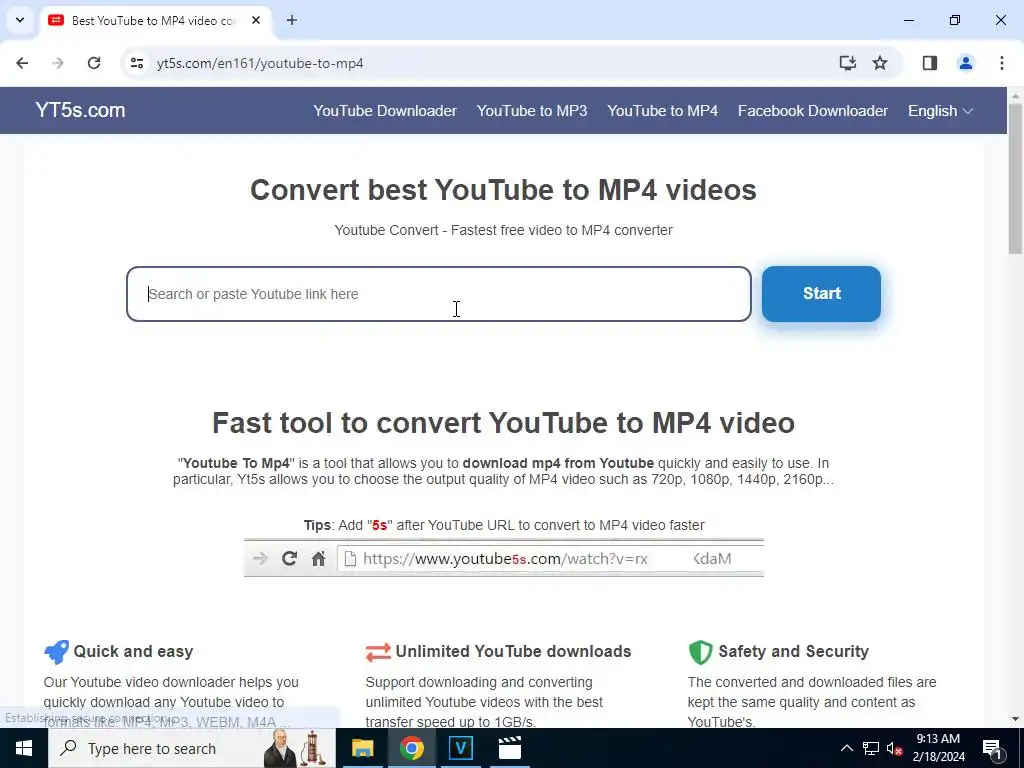
Task: Click heading Fast tool to convert YouTube
Action: point(504,423)
